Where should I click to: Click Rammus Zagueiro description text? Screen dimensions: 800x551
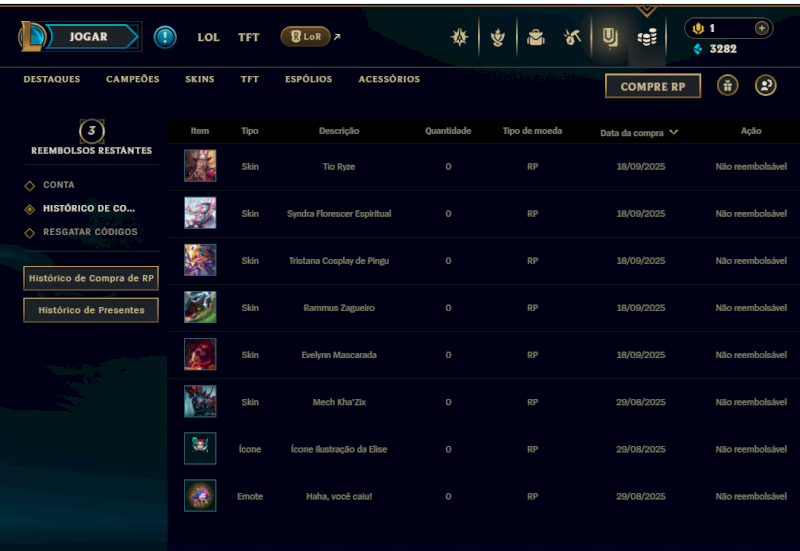339,308
